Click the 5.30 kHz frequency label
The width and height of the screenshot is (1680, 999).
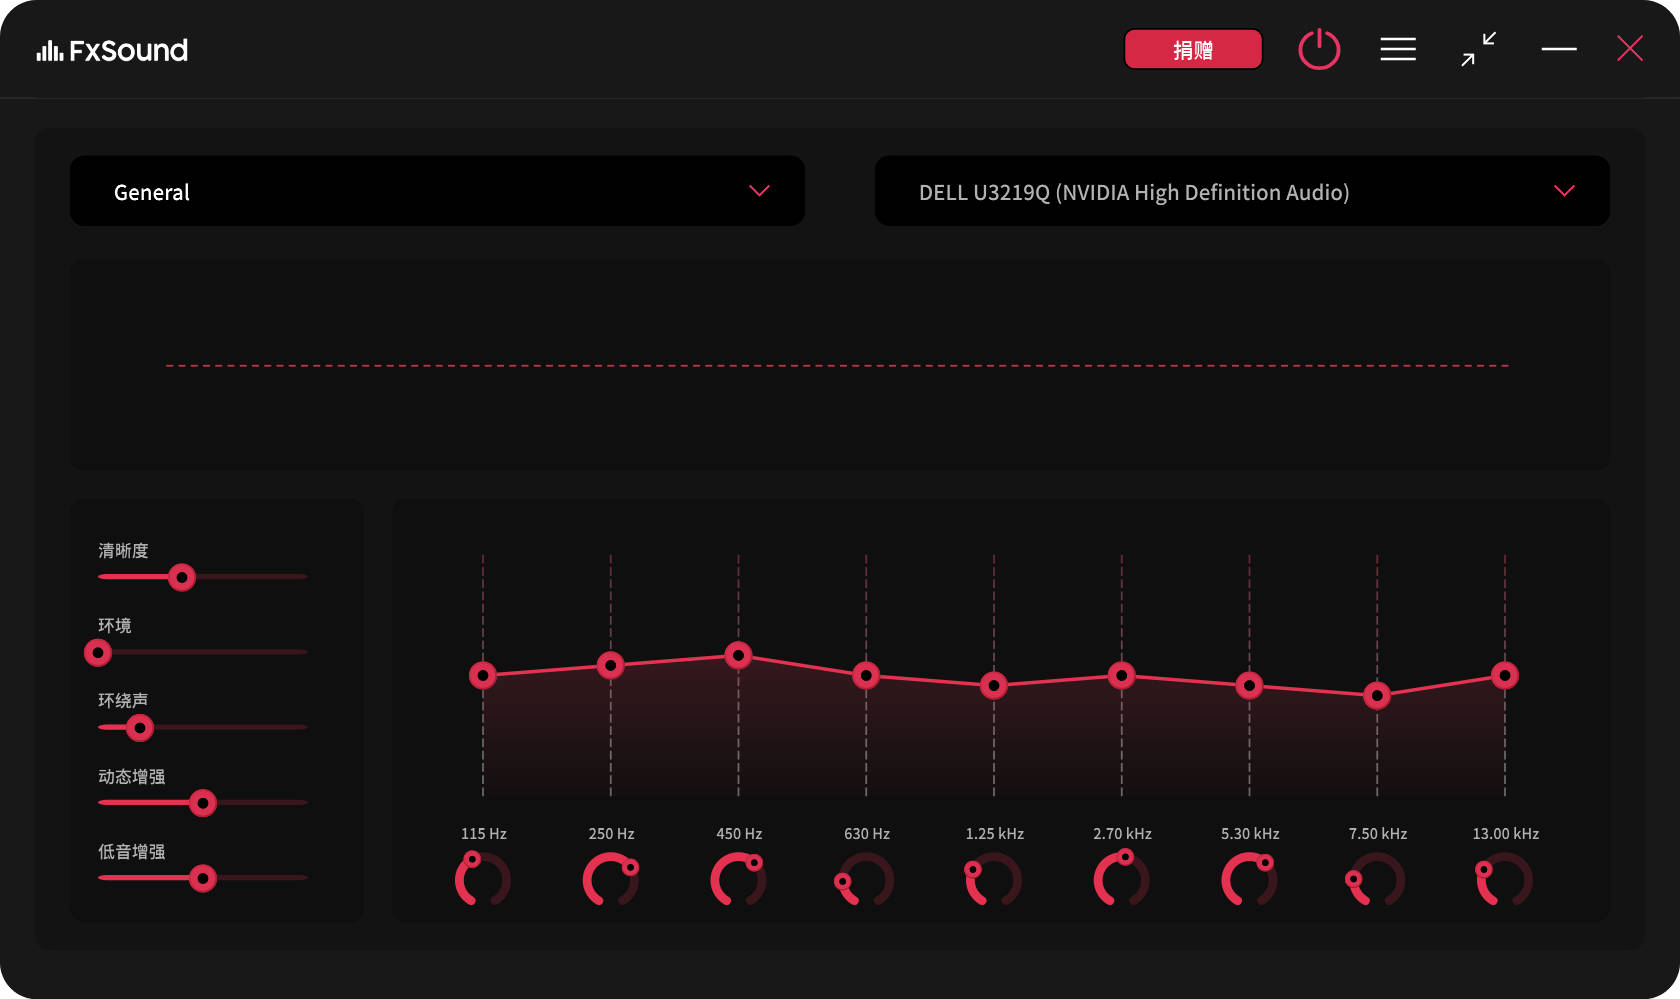(x=1250, y=834)
